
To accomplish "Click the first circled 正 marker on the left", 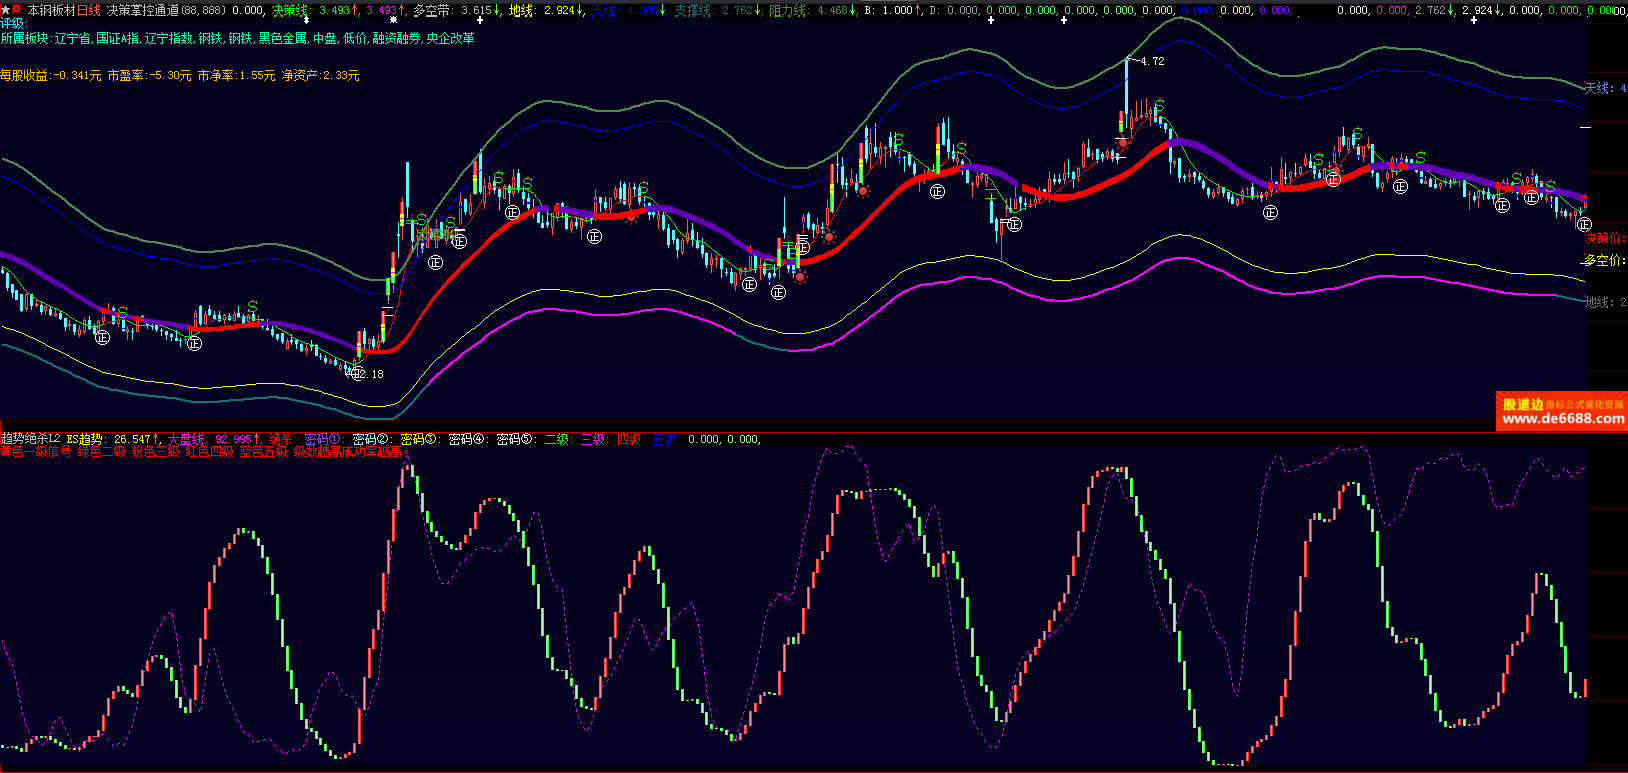I will point(102,337).
